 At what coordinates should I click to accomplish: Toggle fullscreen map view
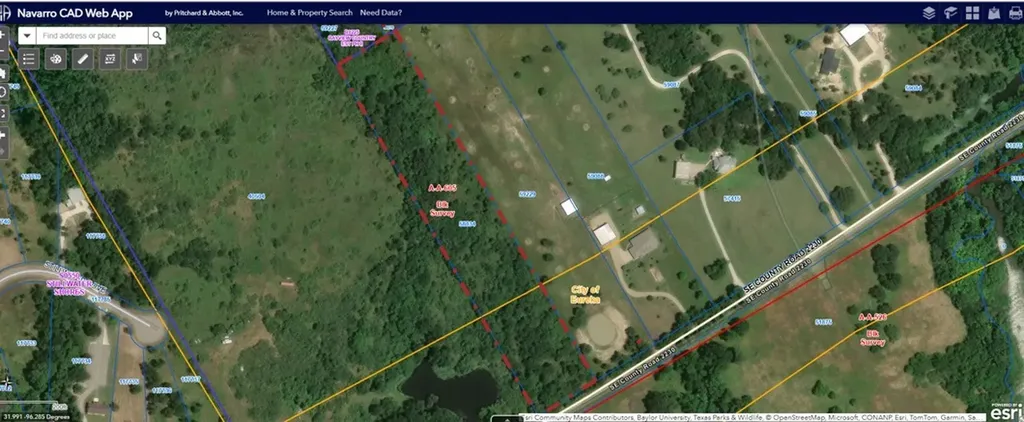tap(3, 114)
